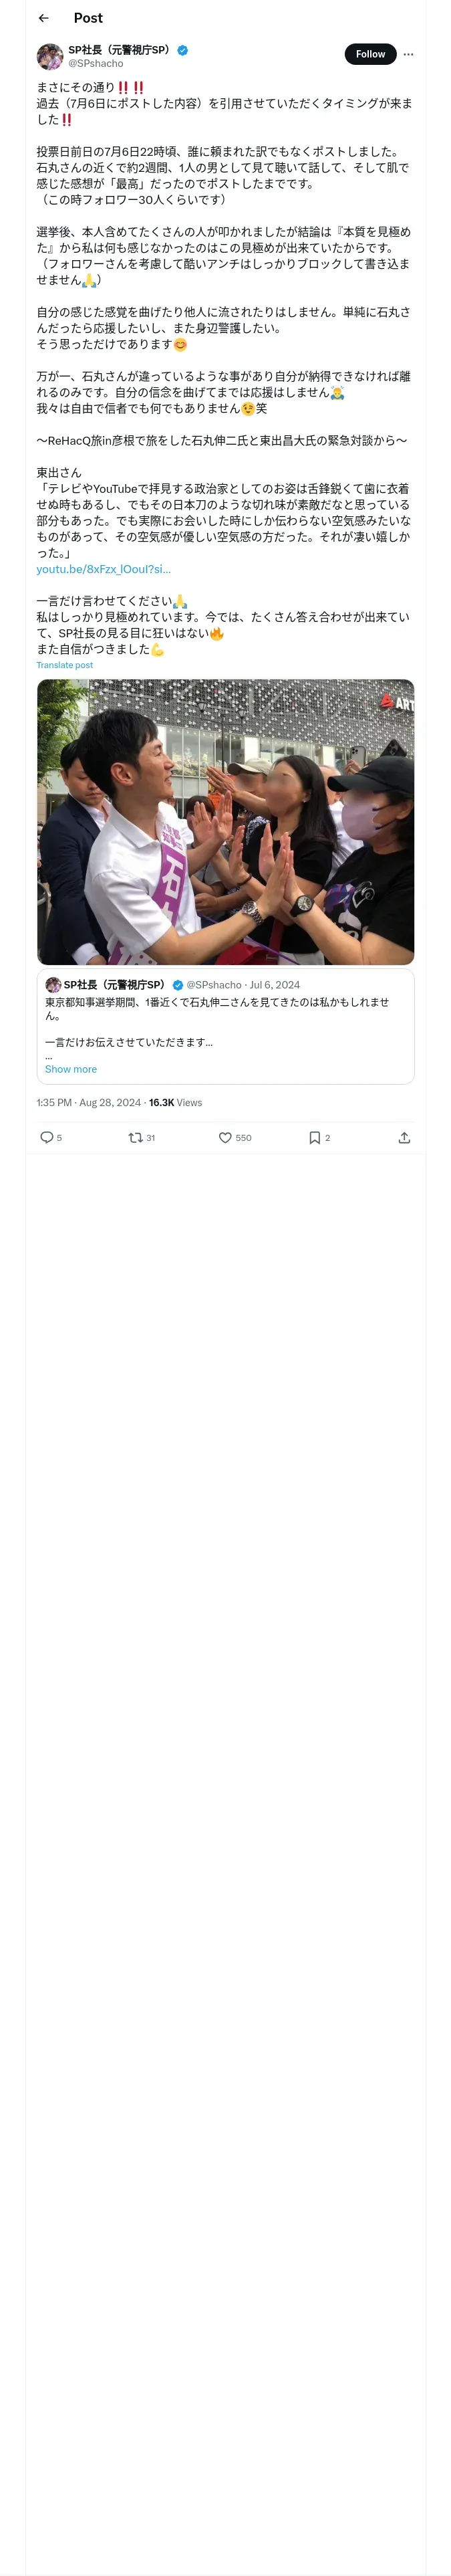This screenshot has width=451, height=2576.
Task: Click the SP社長（元警視庁SP） display name
Action: (120, 49)
